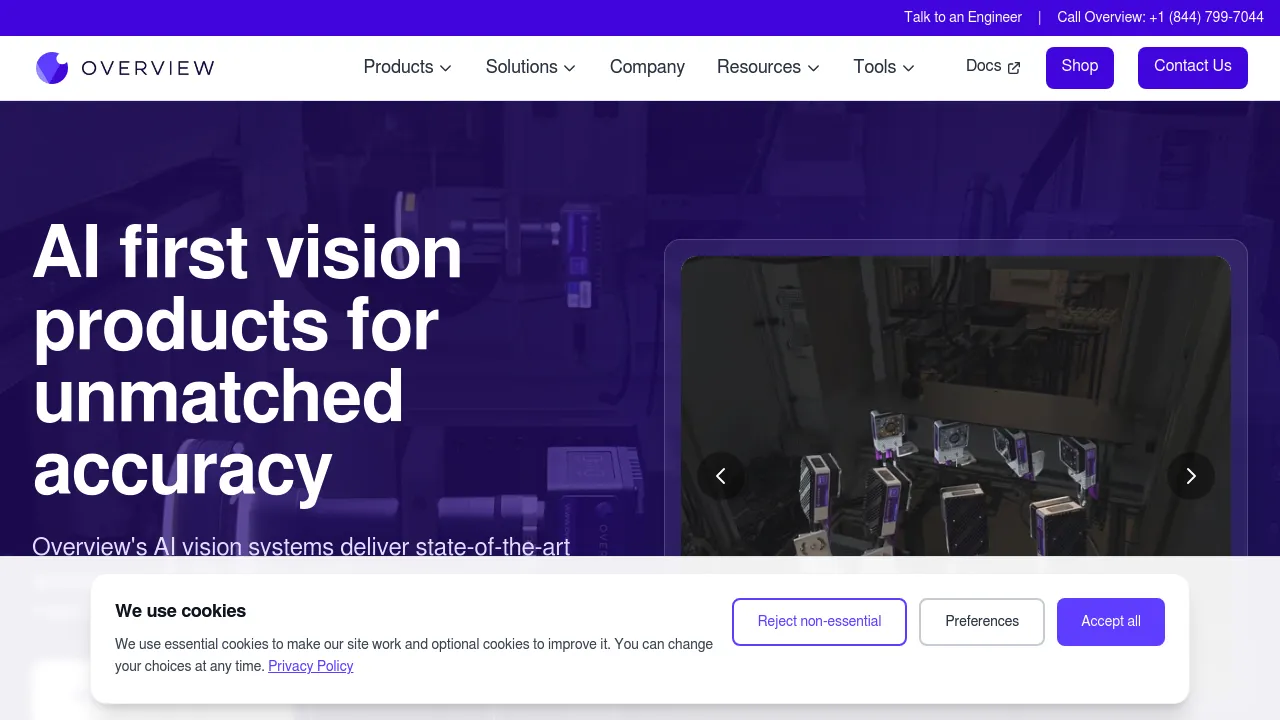The height and width of the screenshot is (720, 1280).
Task: Show the previous carousel slide
Action: coord(721,476)
